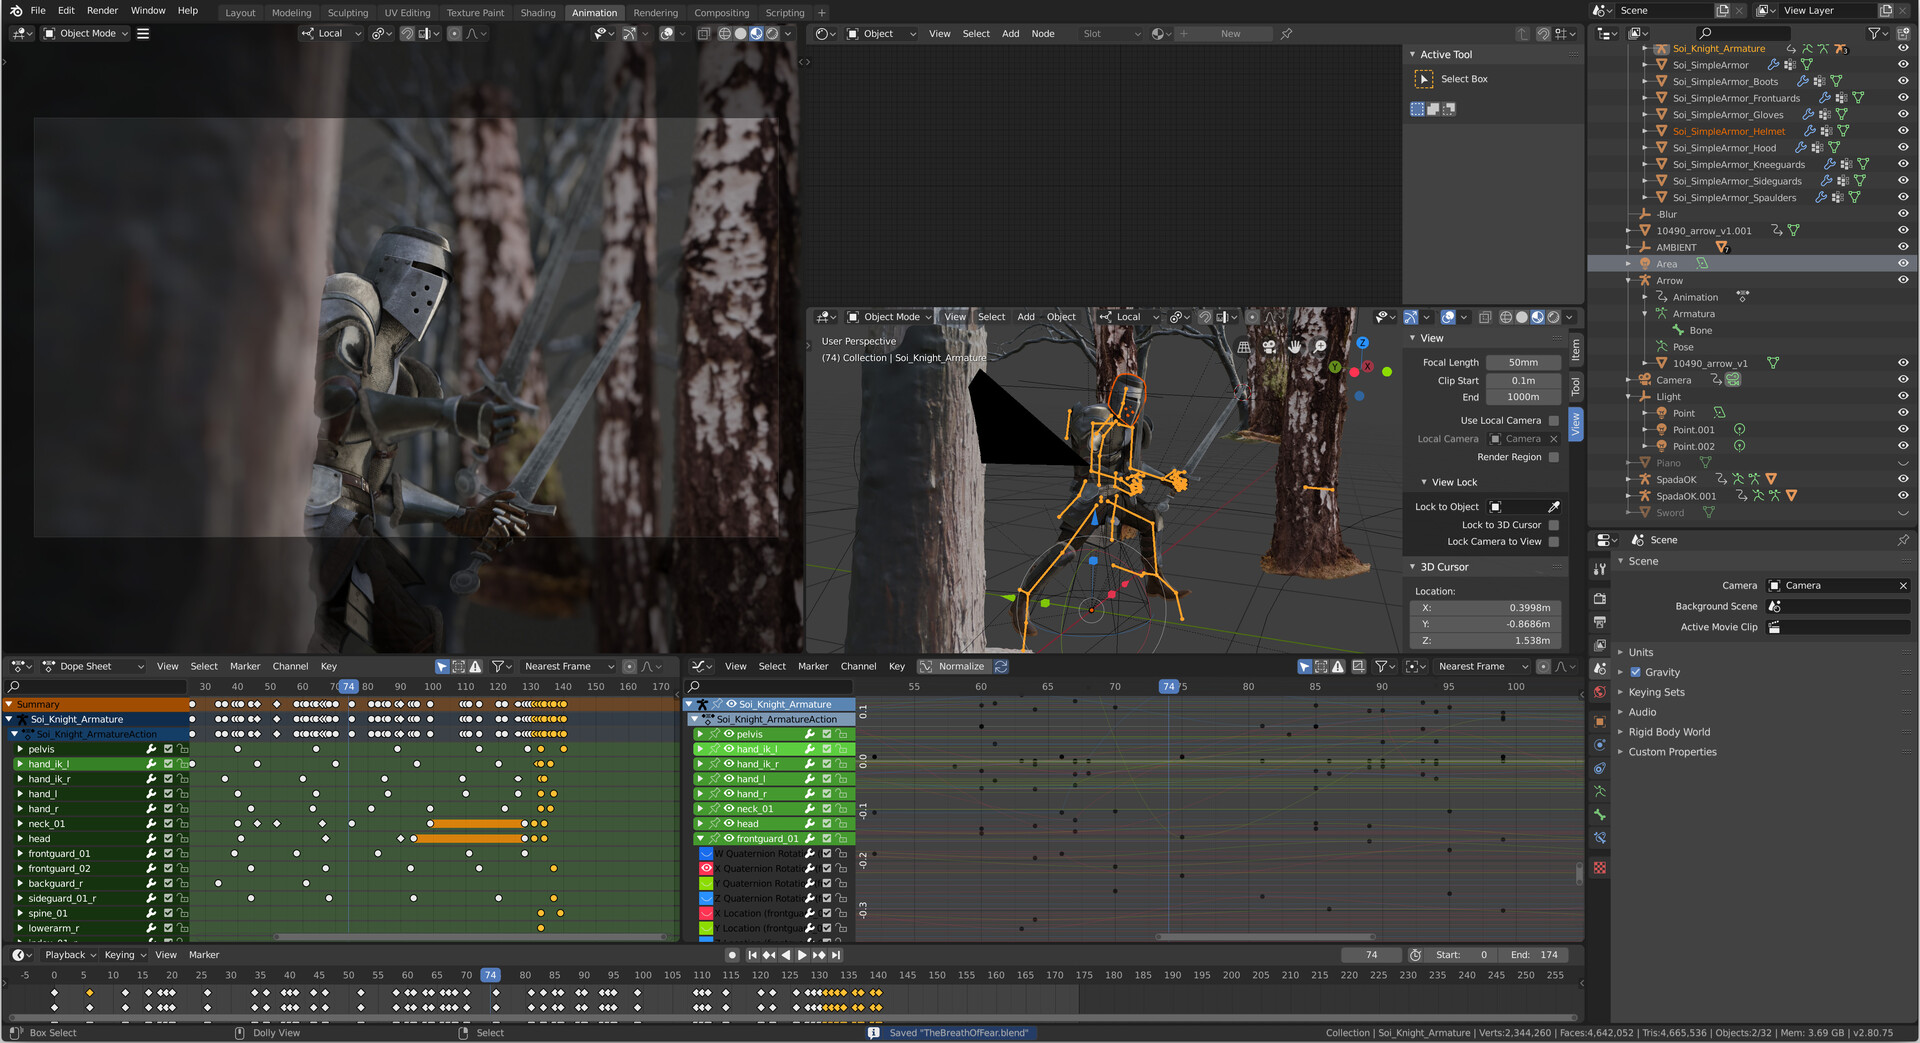Image resolution: width=1920 pixels, height=1043 pixels.
Task: Uncheck the Gravity checkbox
Action: pyautogui.click(x=1636, y=672)
